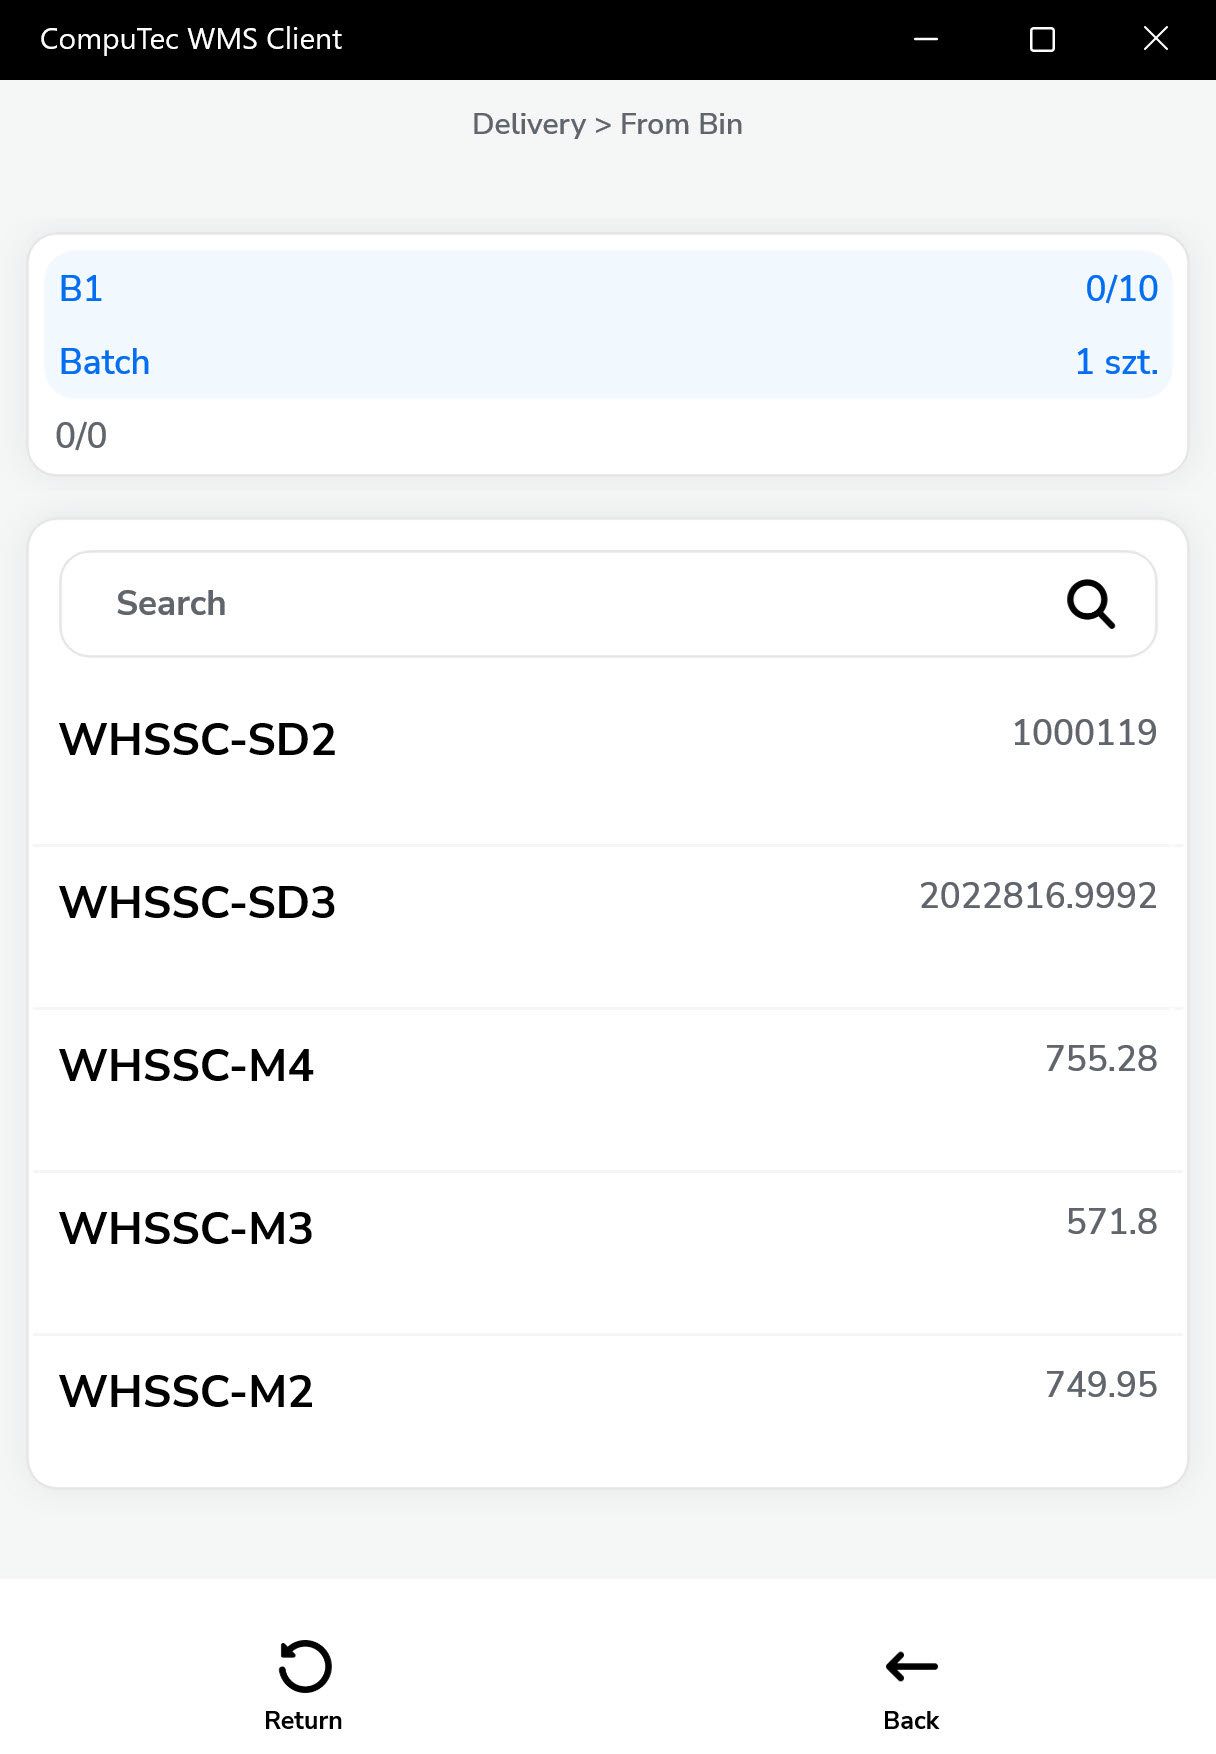The image size is (1216, 1754).
Task: Click the Batch label in item card
Action: (x=105, y=362)
